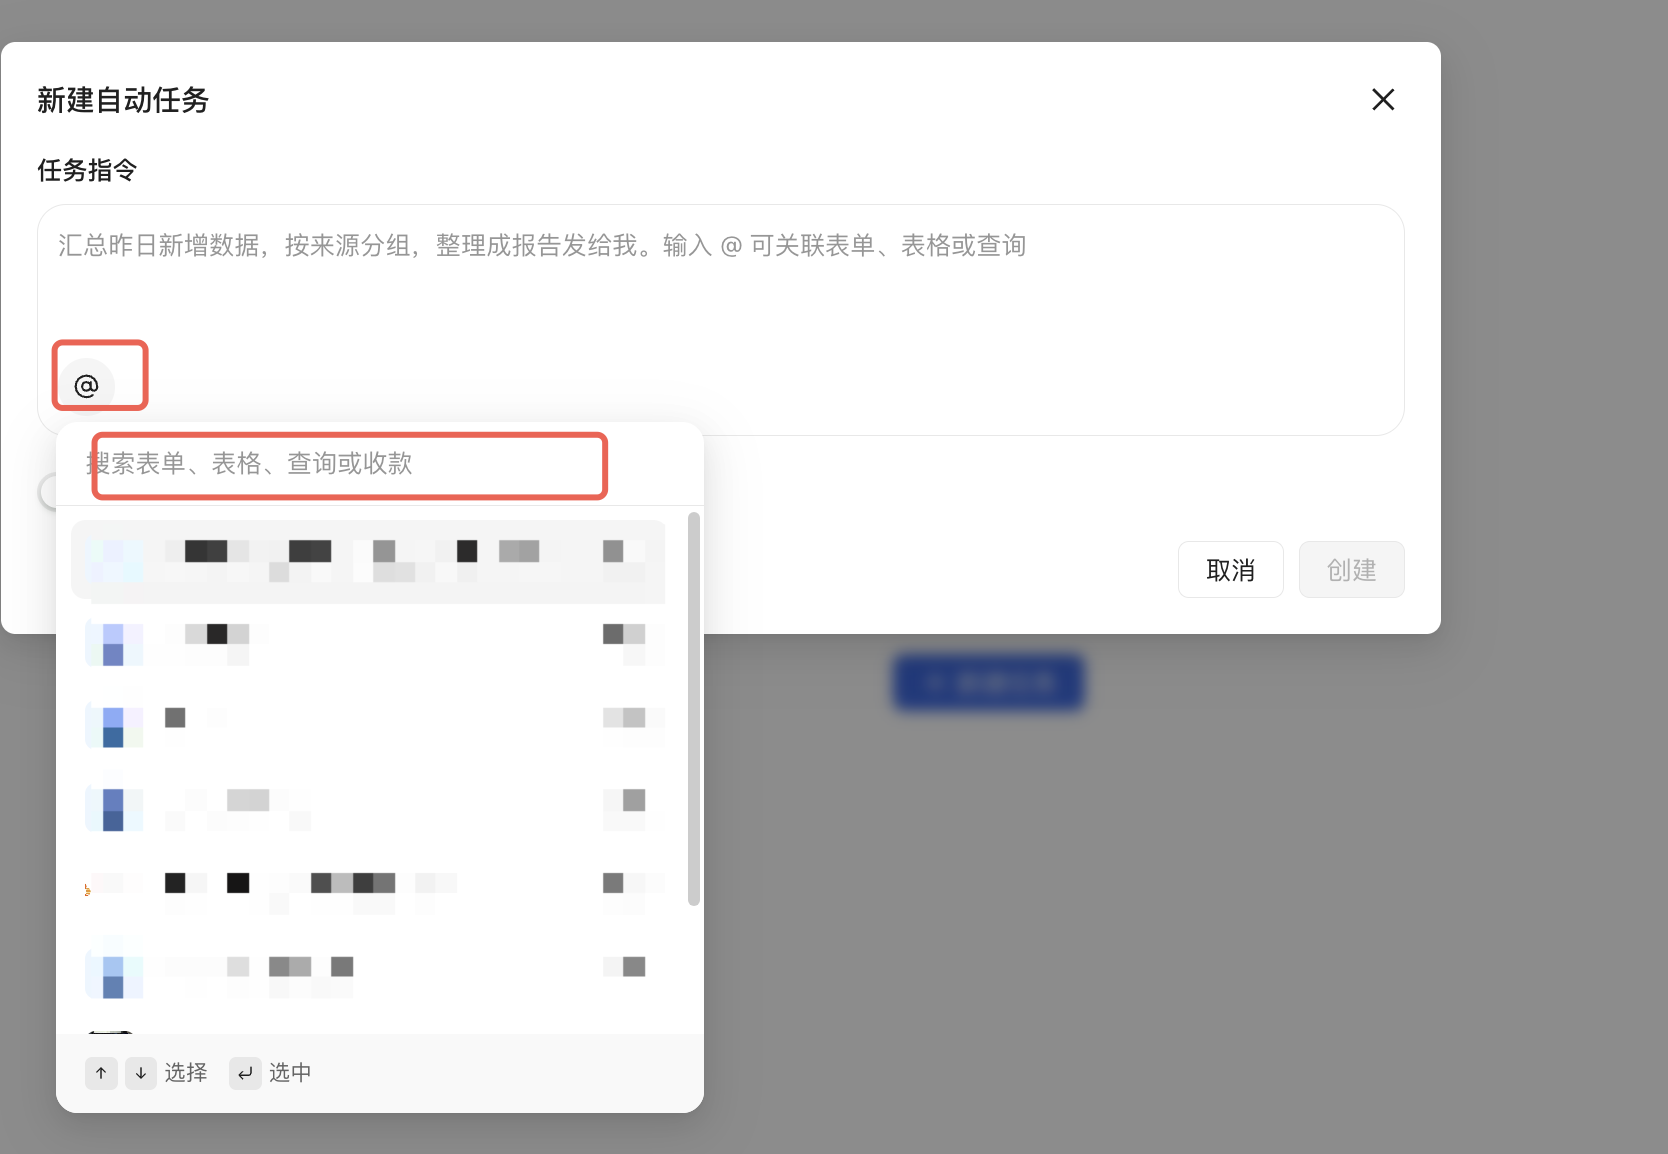Viewport: 1668px width, 1154px height.
Task: Click the 取消 button
Action: tap(1230, 570)
